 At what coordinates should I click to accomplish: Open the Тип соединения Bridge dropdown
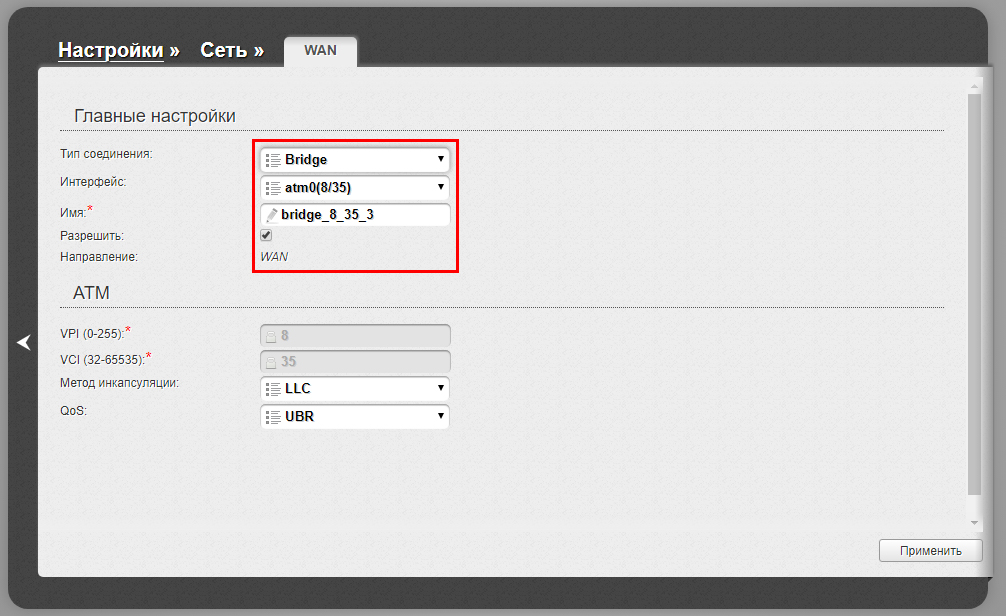[355, 159]
